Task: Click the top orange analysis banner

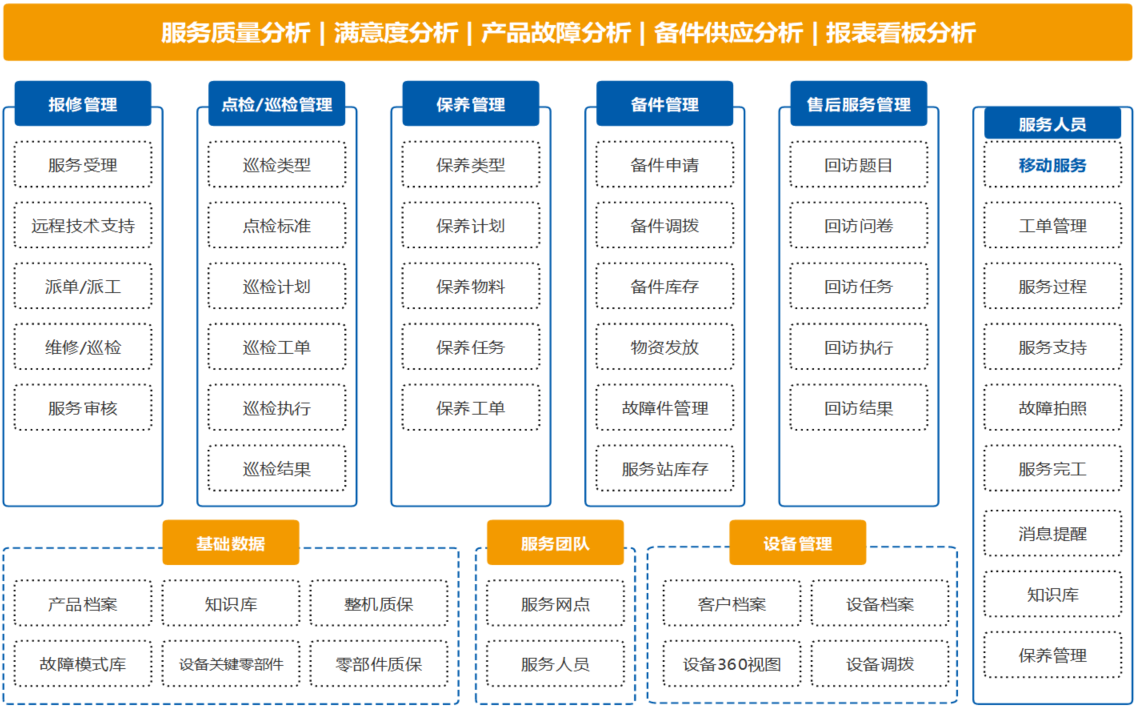Action: [567, 32]
